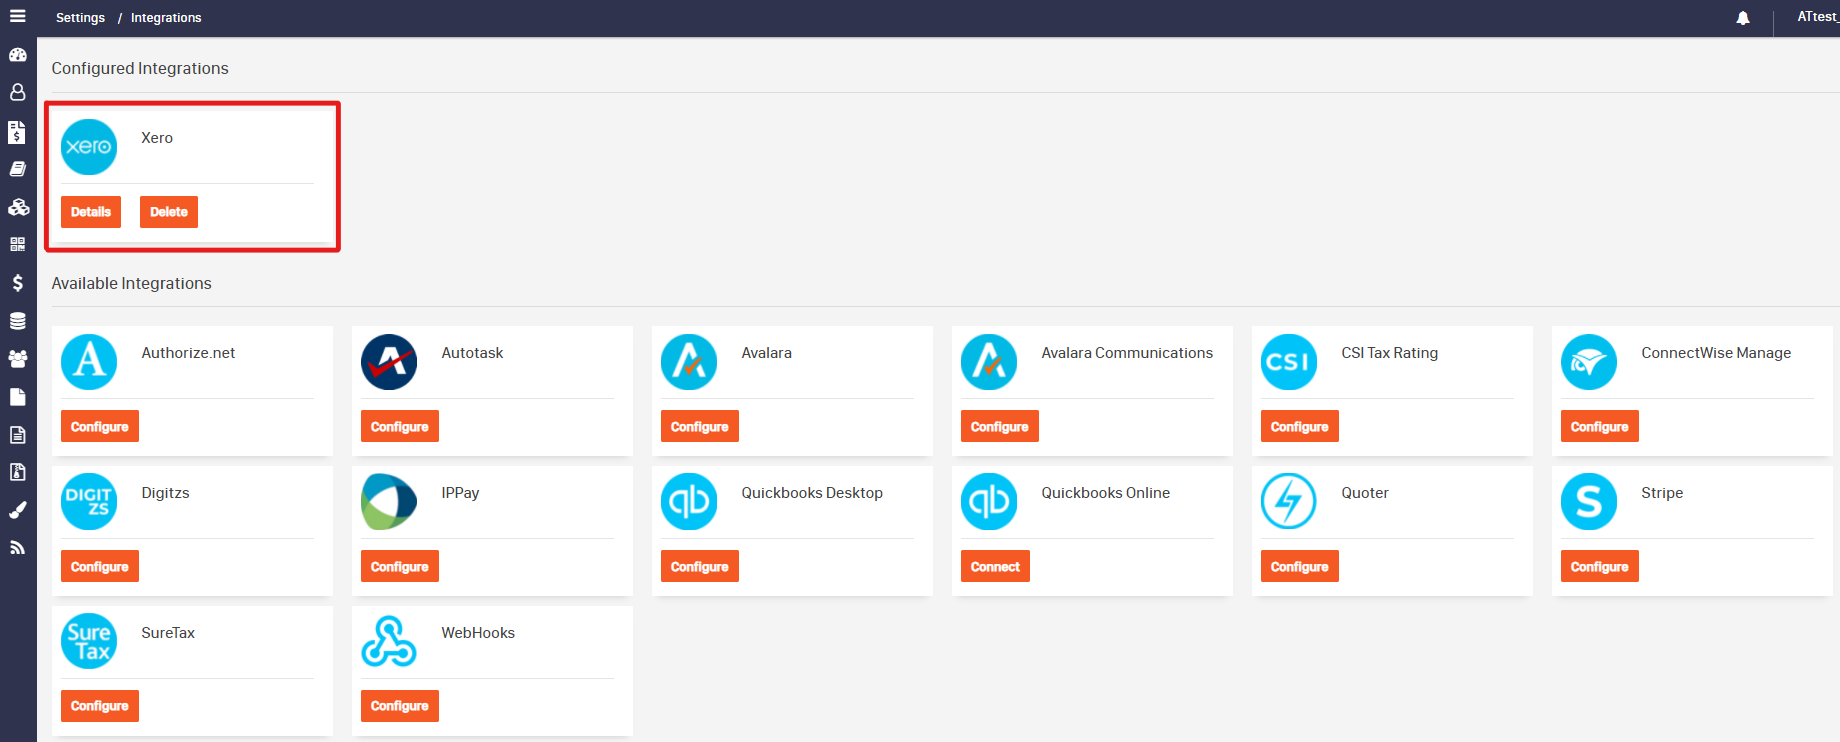The image size is (1840, 742).
Task: Open the paintbrush sidebar icon
Action: click(x=18, y=510)
